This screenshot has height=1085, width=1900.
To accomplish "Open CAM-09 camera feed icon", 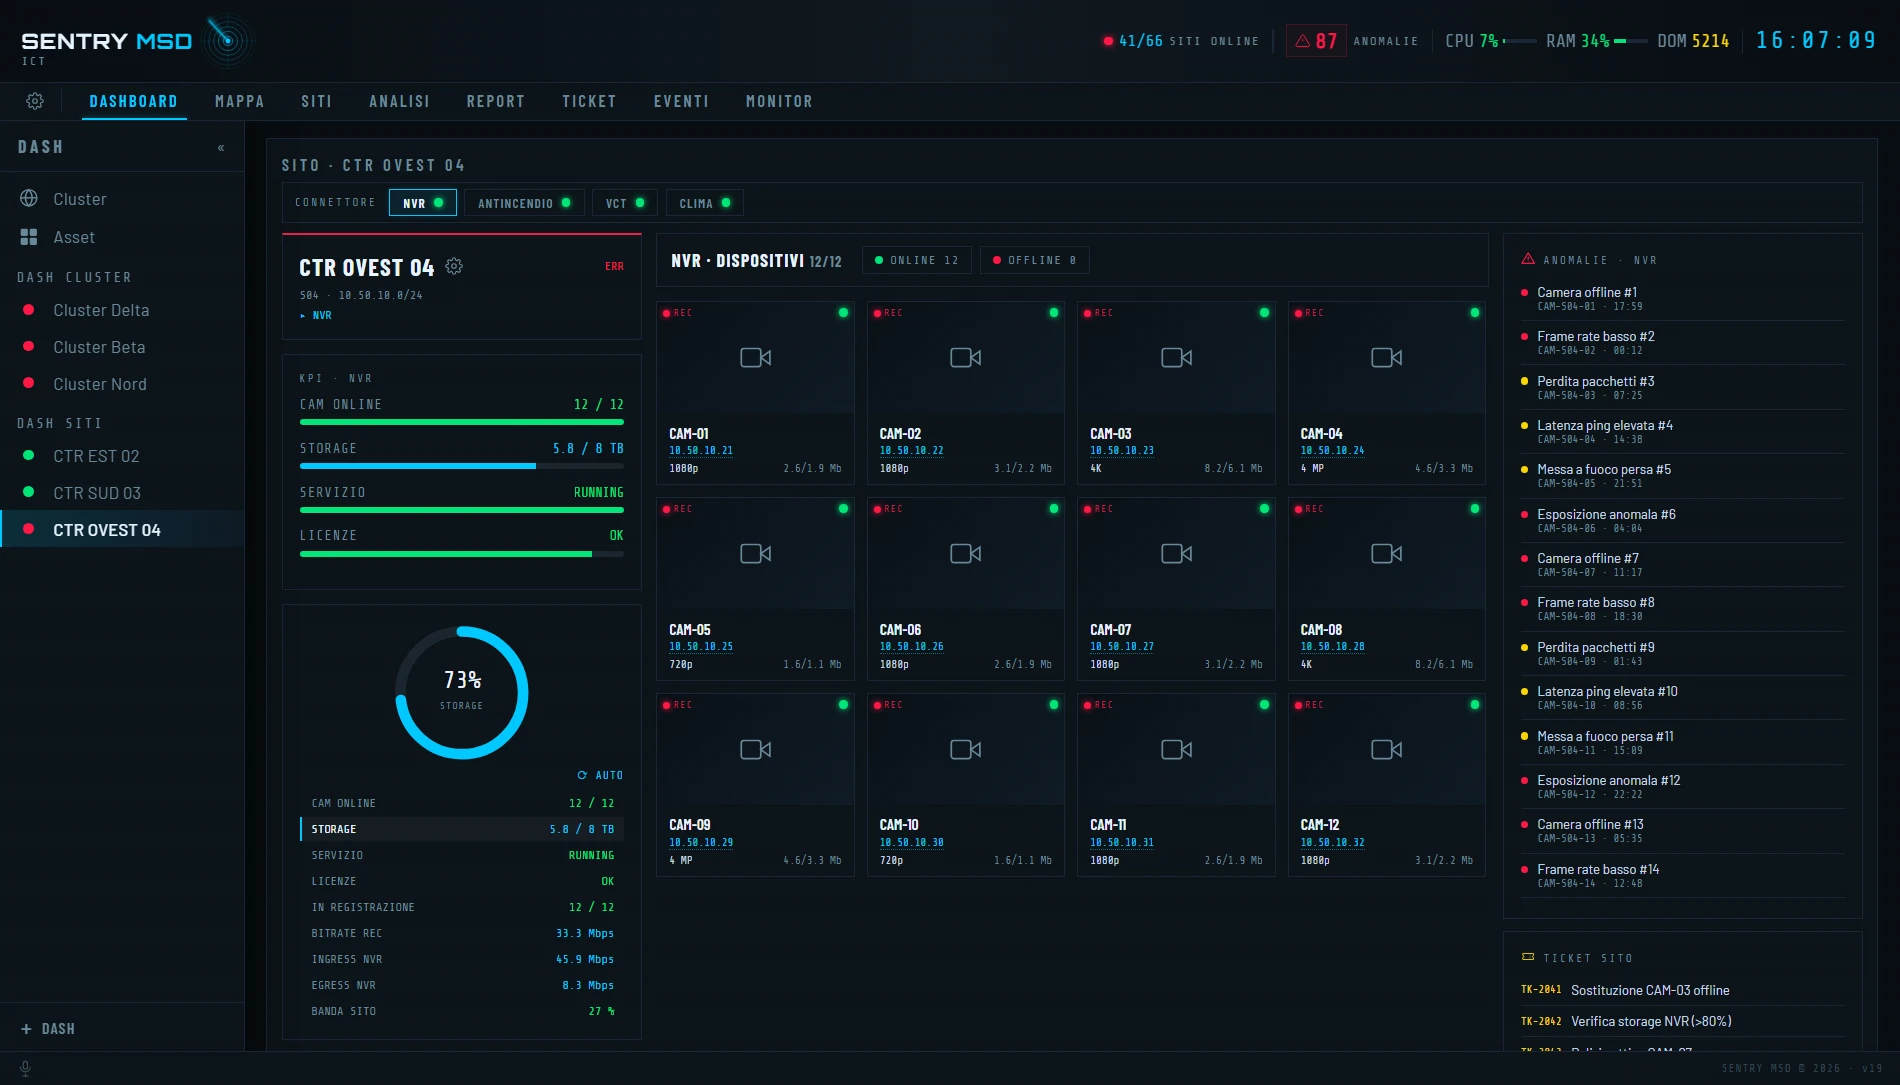I will coord(755,749).
